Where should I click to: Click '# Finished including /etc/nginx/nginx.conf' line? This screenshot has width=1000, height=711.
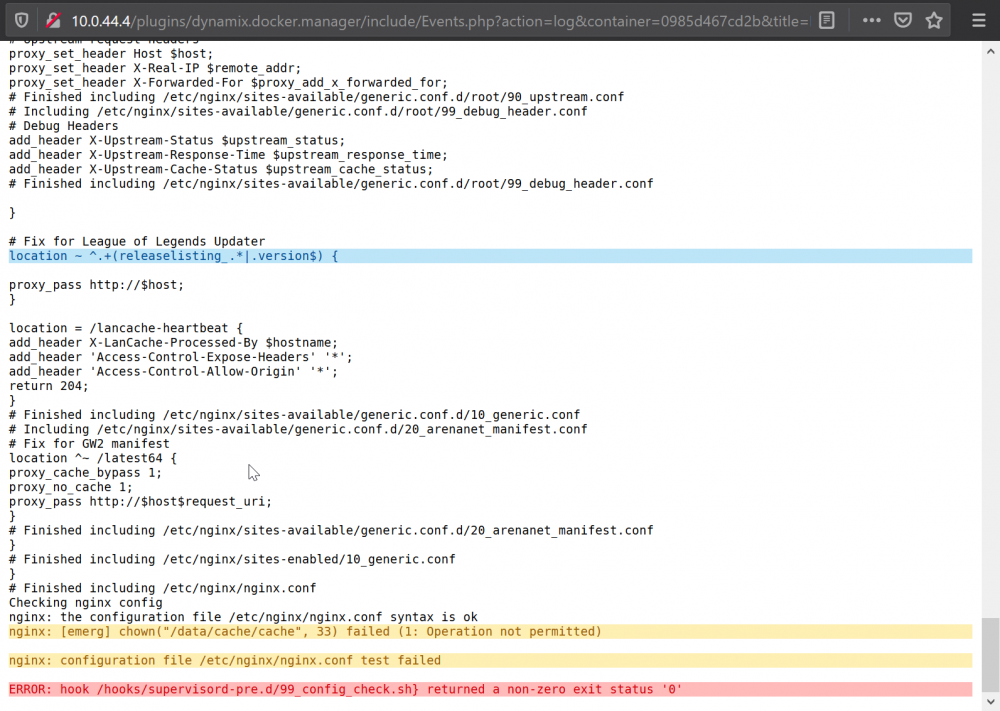coord(163,588)
